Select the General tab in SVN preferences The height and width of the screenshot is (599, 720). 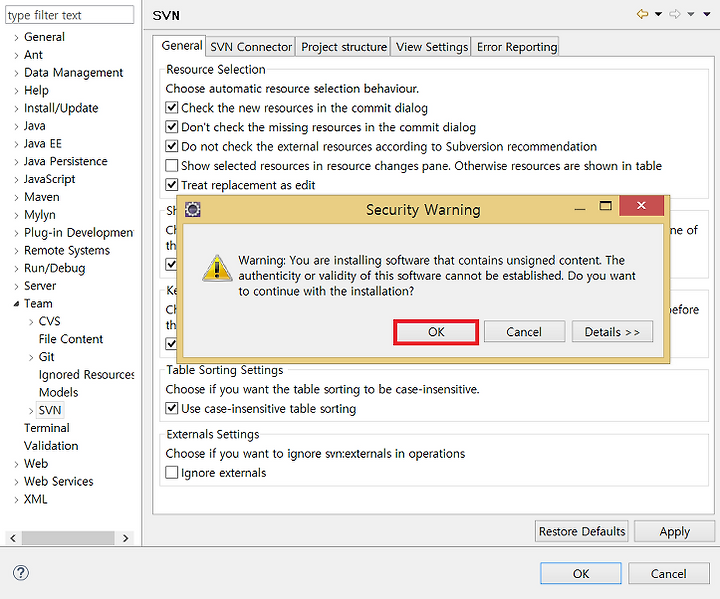(181, 45)
